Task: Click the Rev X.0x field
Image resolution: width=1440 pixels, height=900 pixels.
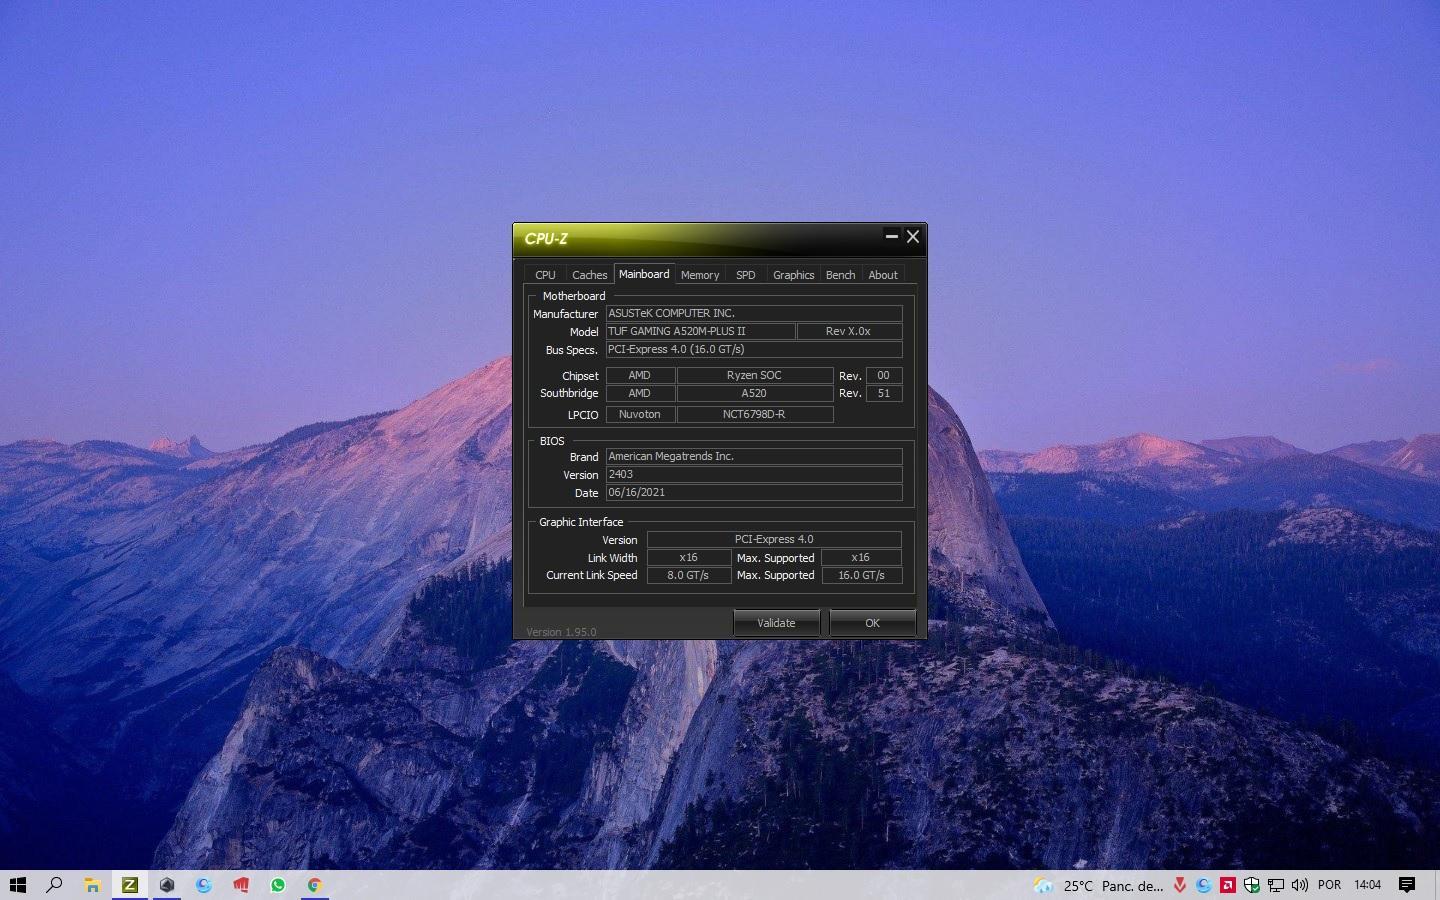Action: 849,332
